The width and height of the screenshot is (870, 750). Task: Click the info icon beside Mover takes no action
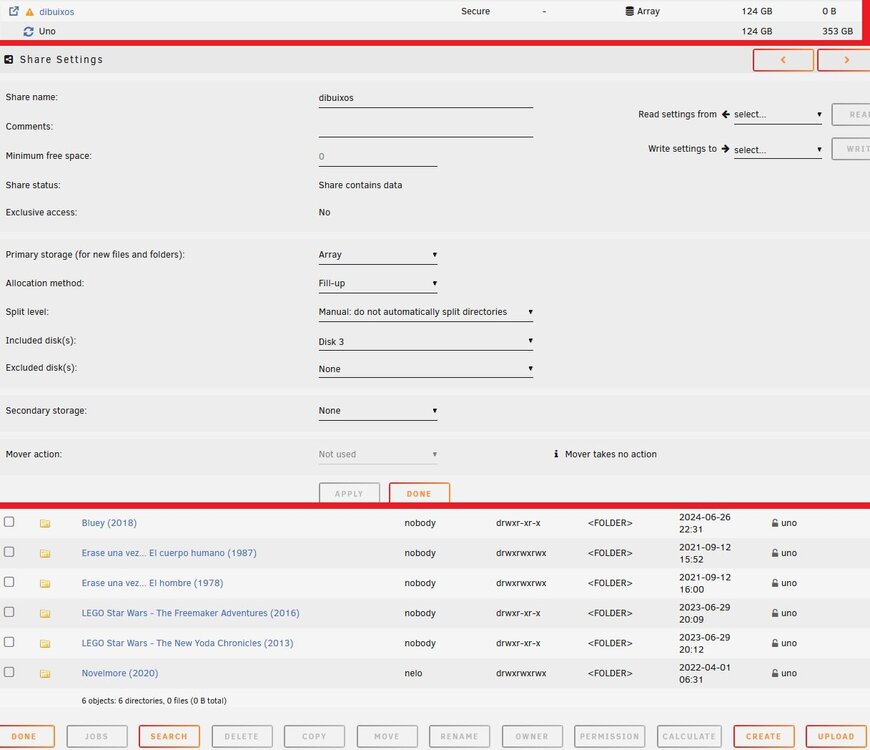pos(556,454)
